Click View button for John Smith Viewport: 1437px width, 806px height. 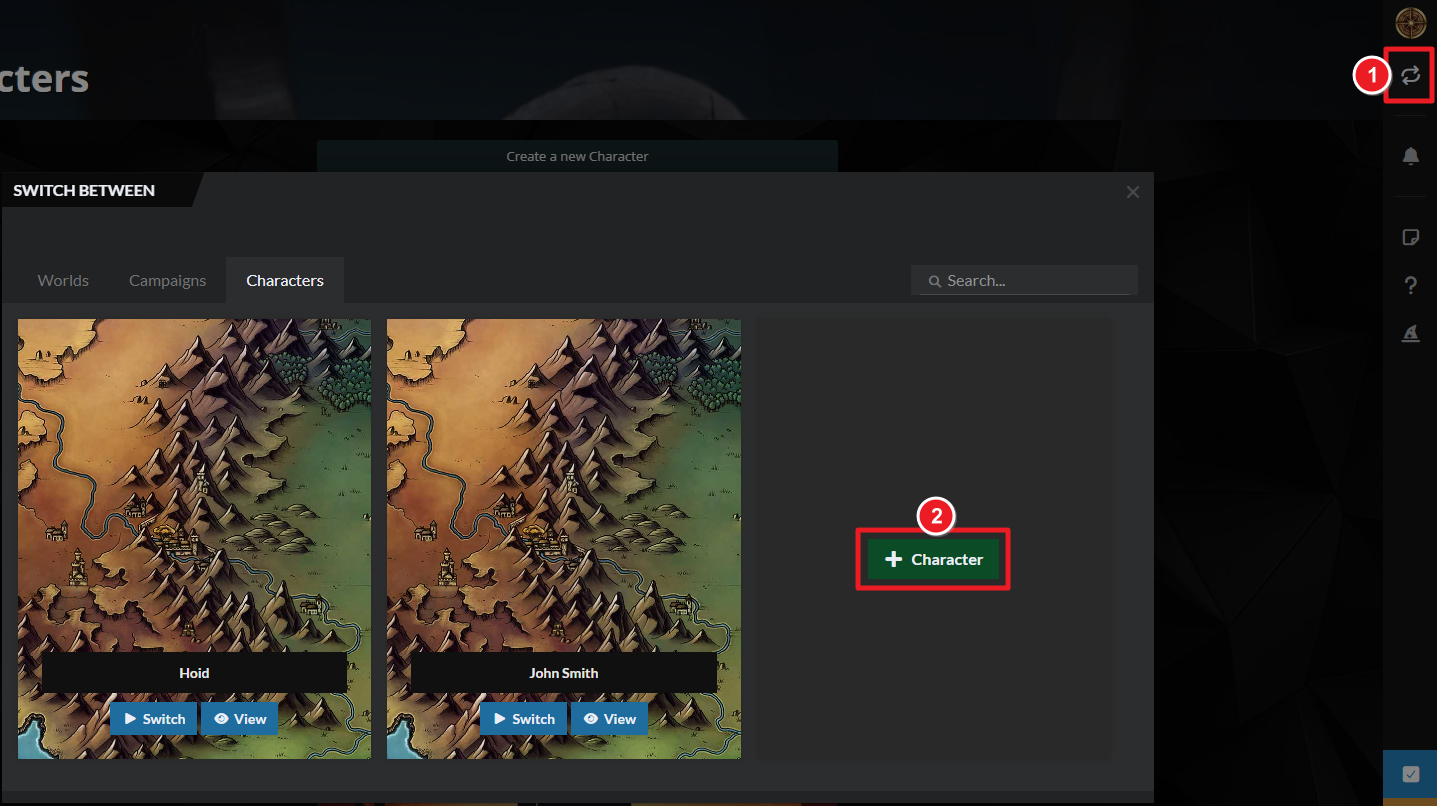pos(610,718)
